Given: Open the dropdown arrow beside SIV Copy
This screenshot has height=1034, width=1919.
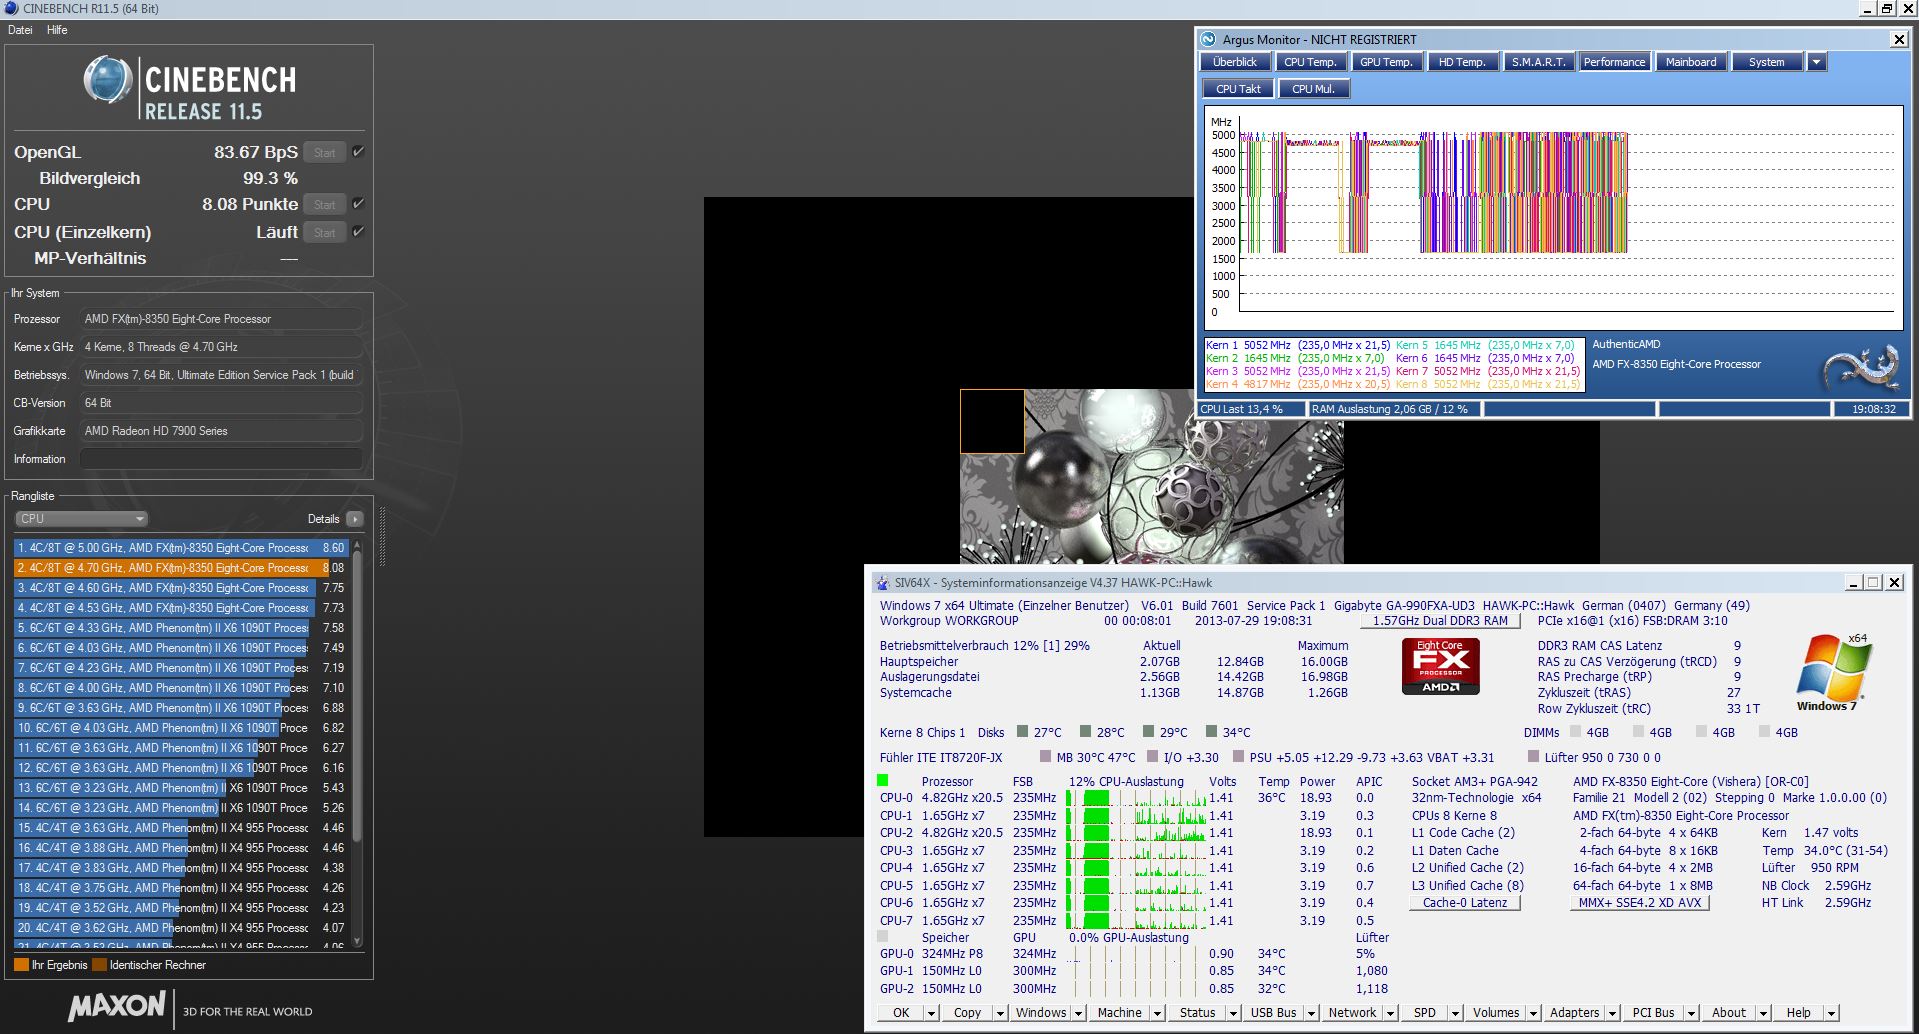Looking at the screenshot, I should coord(999,1013).
